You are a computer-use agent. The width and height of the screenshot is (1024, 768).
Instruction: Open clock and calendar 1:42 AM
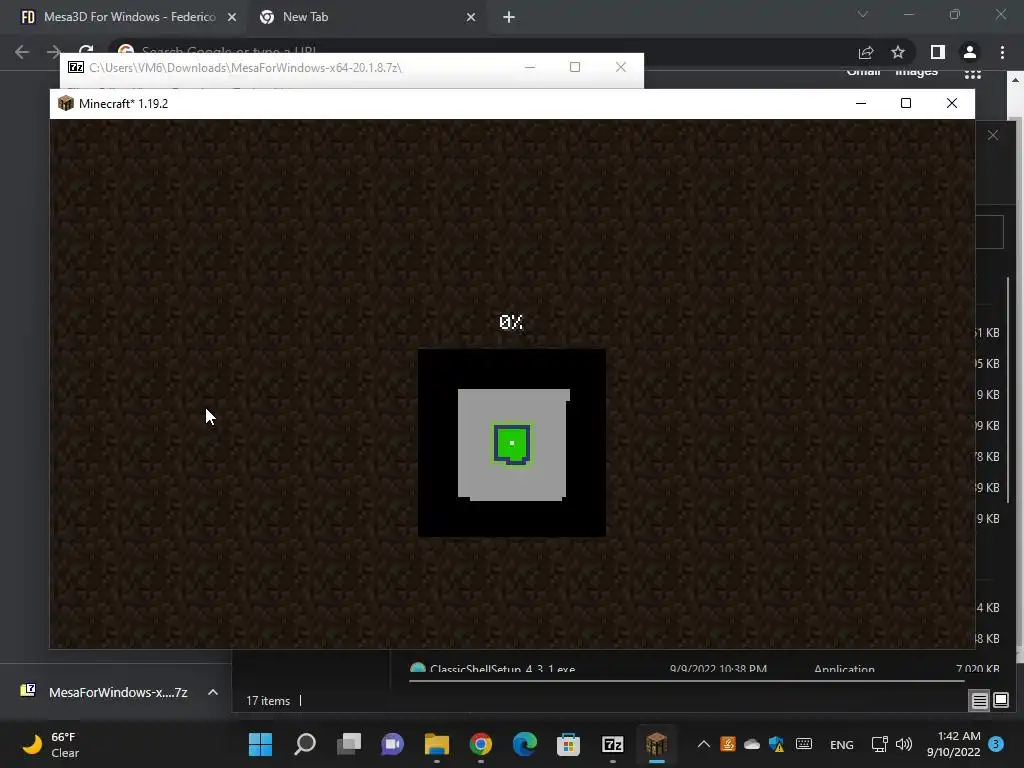953,744
